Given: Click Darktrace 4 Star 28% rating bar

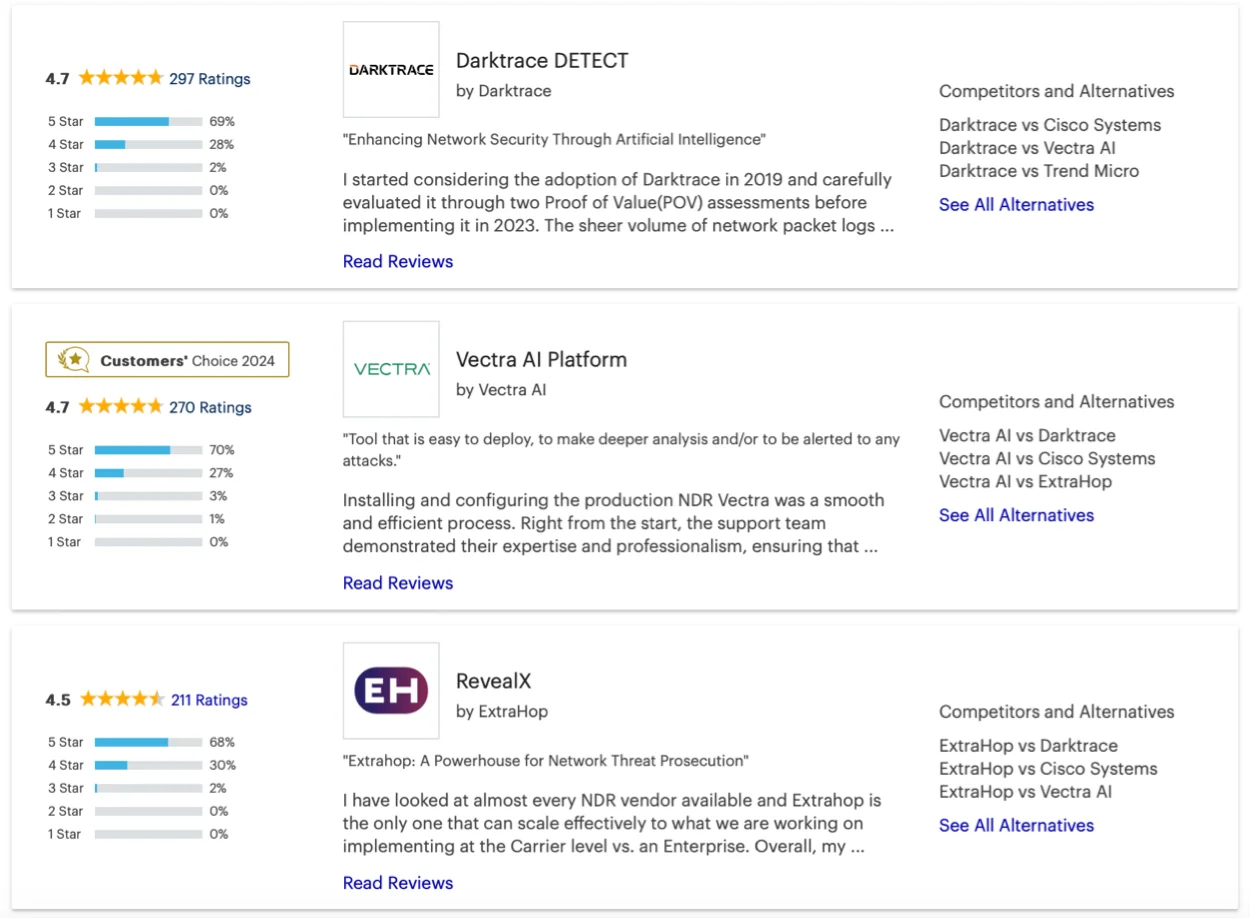Looking at the screenshot, I should [148, 145].
